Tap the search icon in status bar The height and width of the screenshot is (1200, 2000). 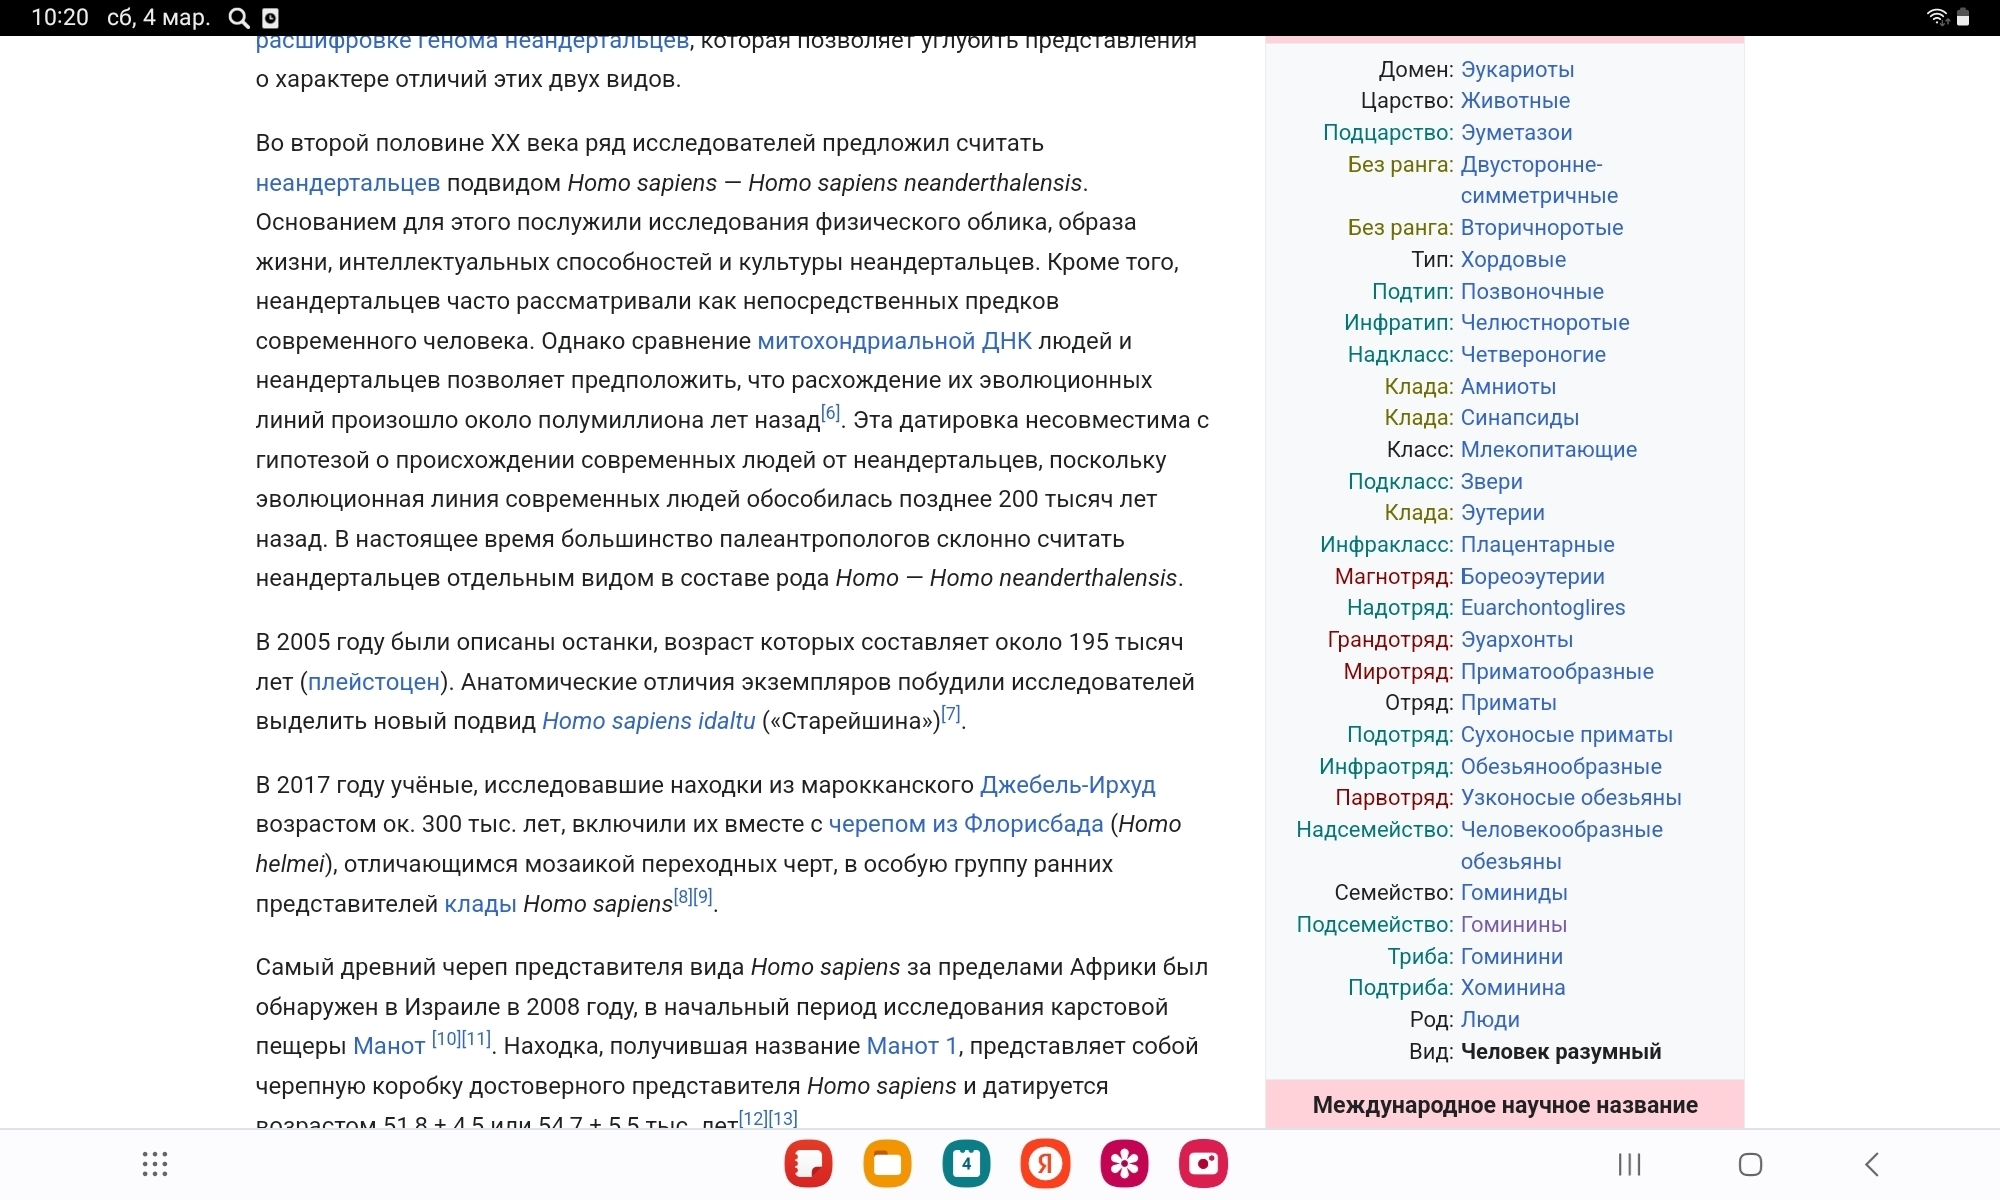point(238,18)
